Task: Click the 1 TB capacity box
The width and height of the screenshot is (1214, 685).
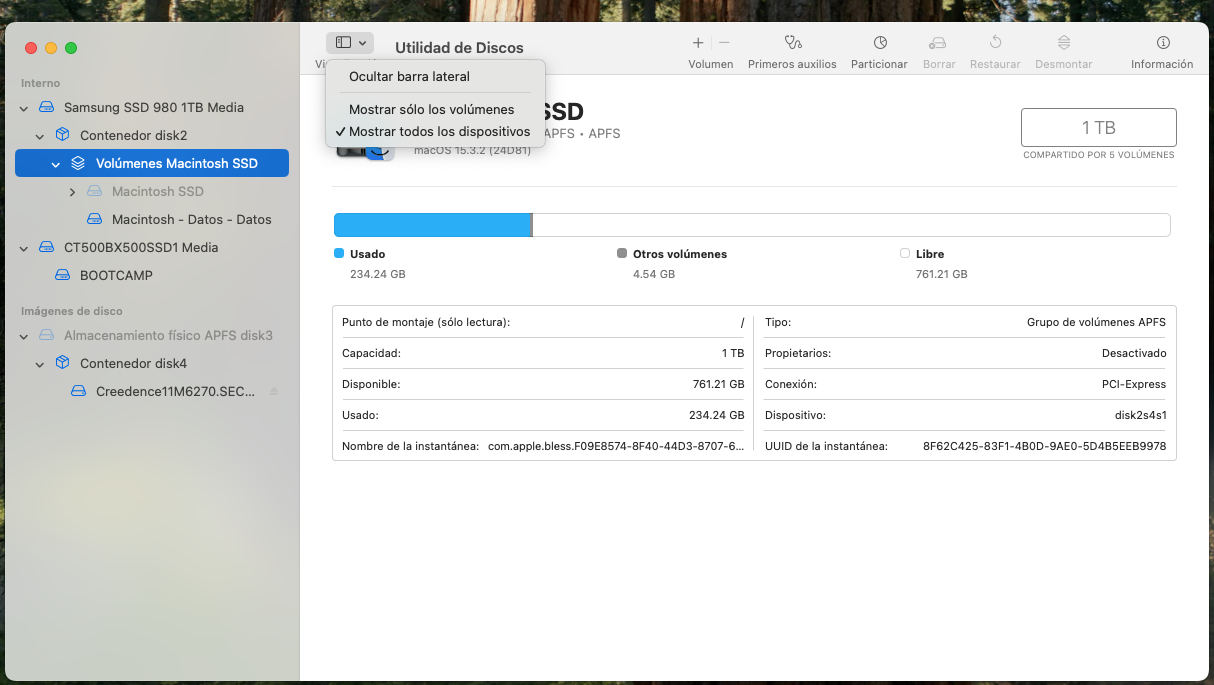Action: [1098, 128]
